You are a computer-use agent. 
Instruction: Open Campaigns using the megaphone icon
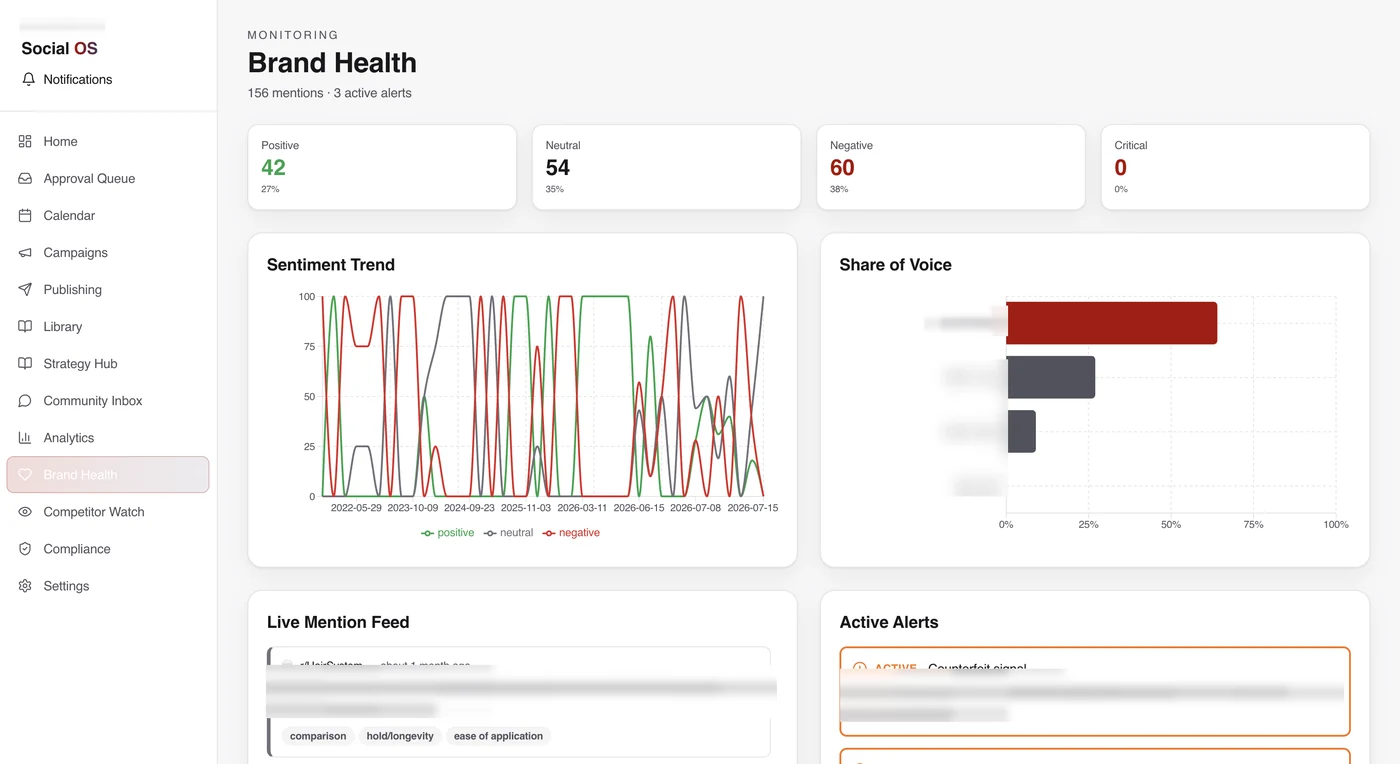point(25,252)
